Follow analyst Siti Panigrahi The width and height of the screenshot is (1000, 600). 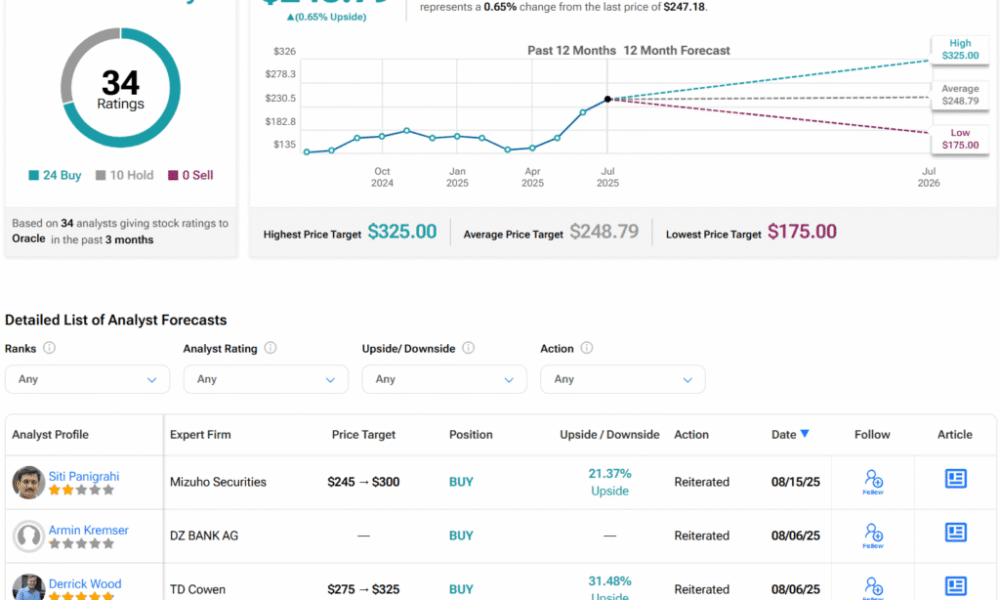tap(873, 481)
